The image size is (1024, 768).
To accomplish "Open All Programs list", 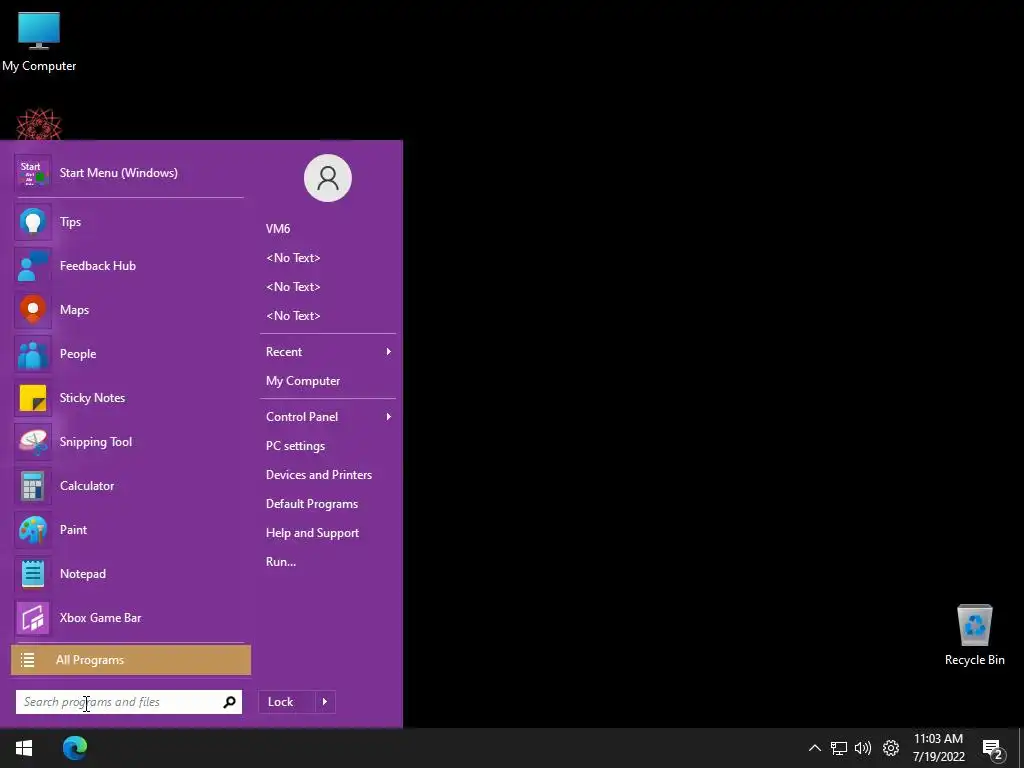I will click(131, 660).
